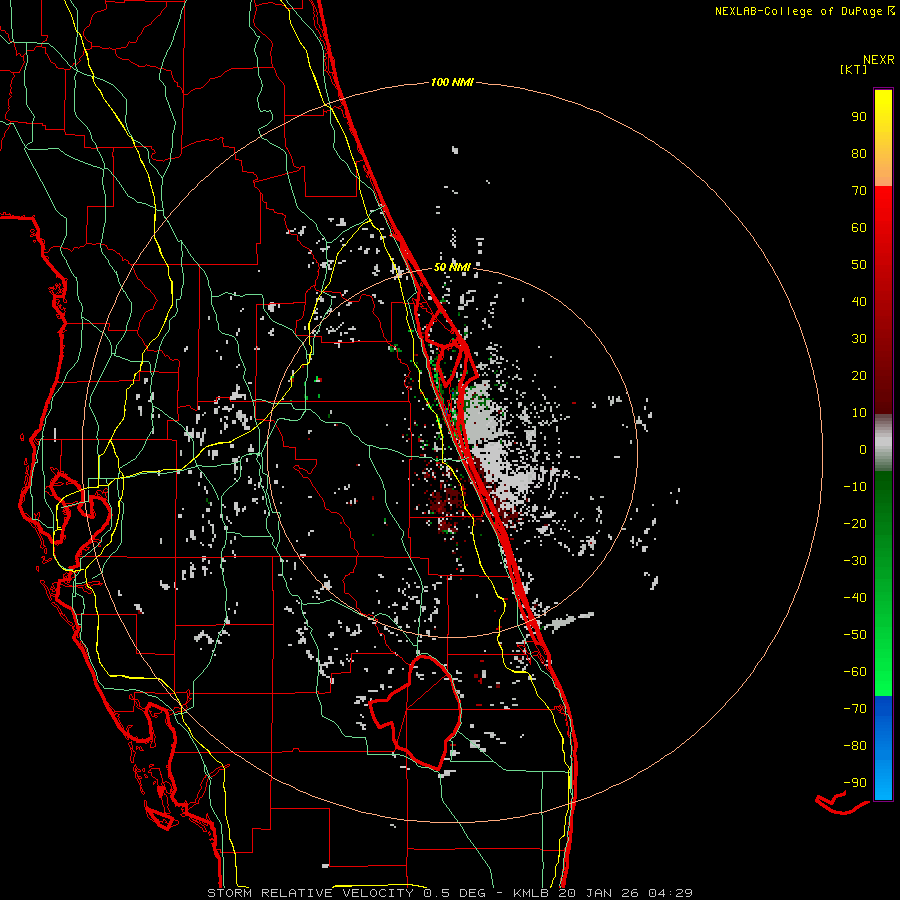The height and width of the screenshot is (900, 900).
Task: Click the 50 value on the velocity scale
Action: [859, 265]
